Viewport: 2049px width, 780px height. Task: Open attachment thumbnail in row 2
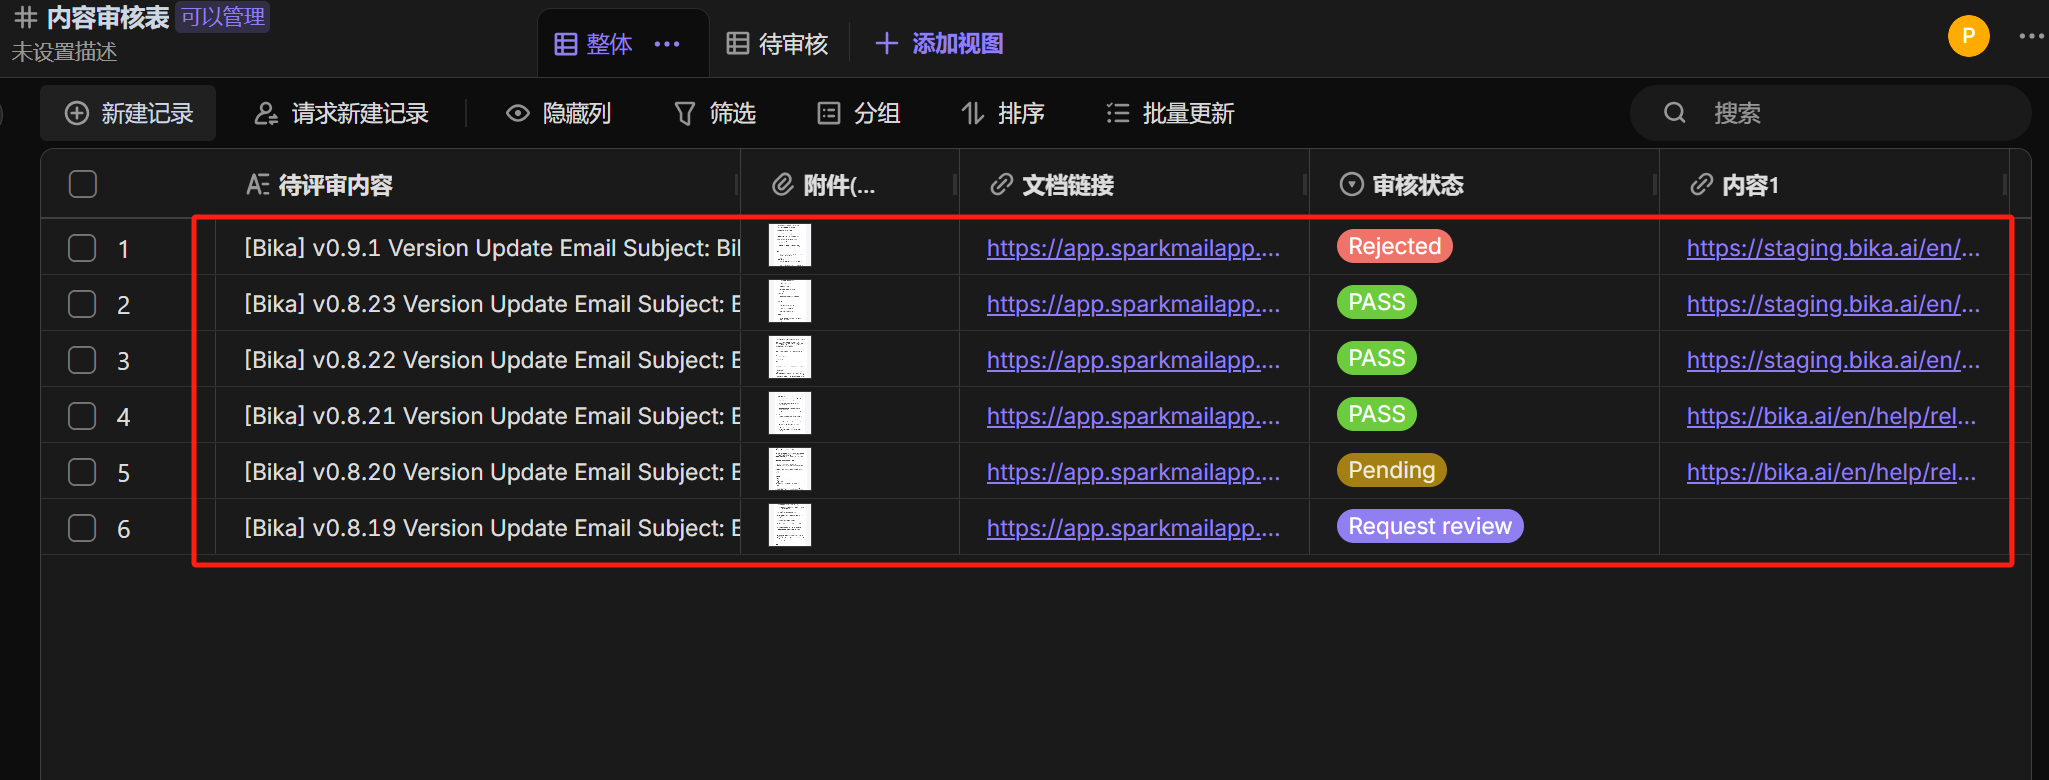point(789,301)
